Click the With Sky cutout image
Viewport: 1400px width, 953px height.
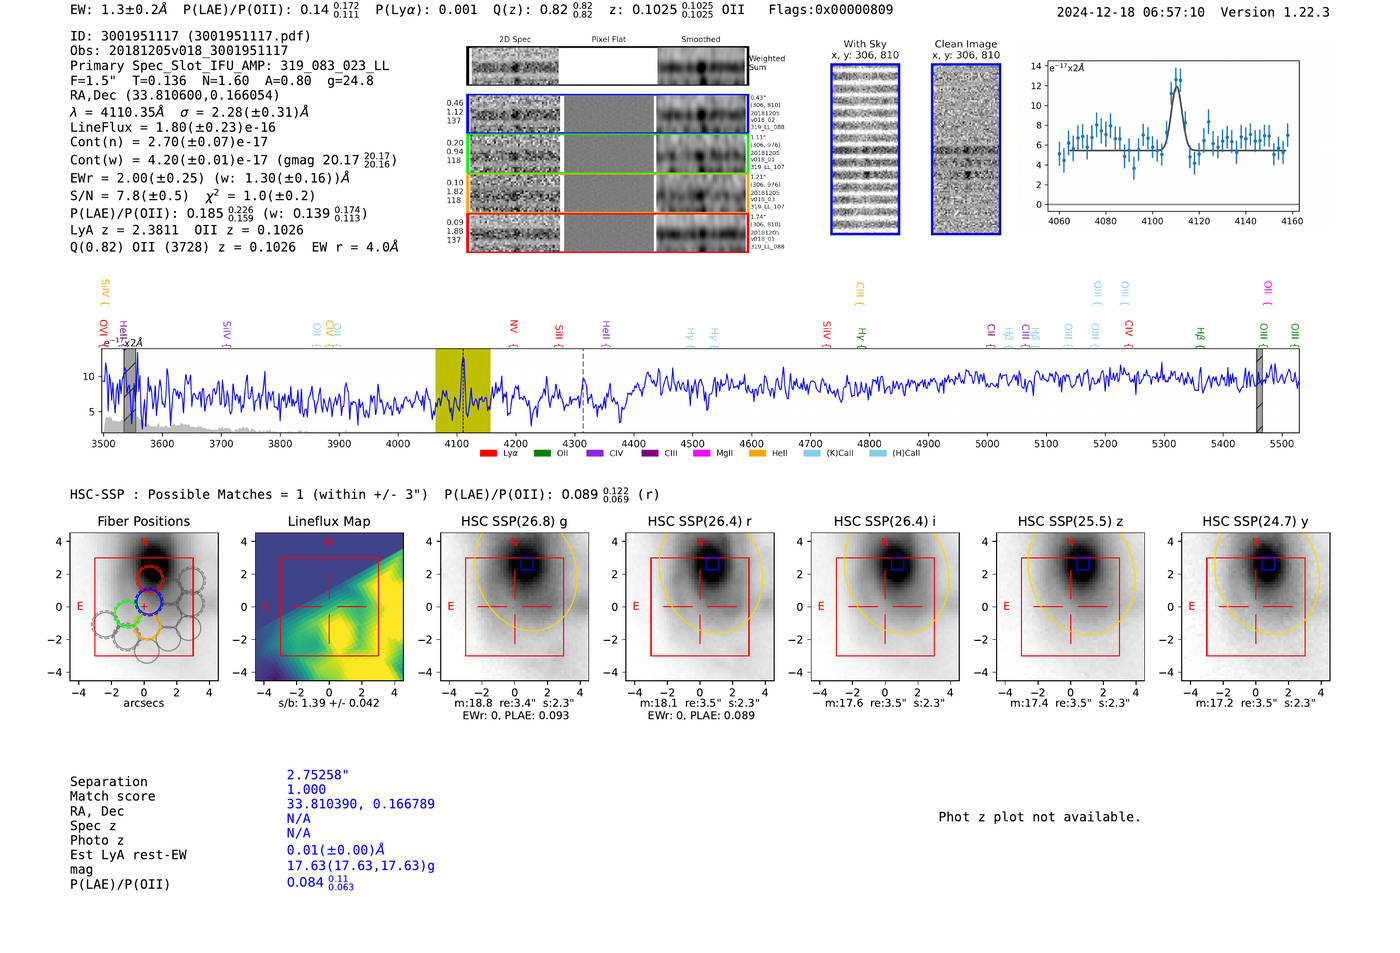[x=865, y=149]
